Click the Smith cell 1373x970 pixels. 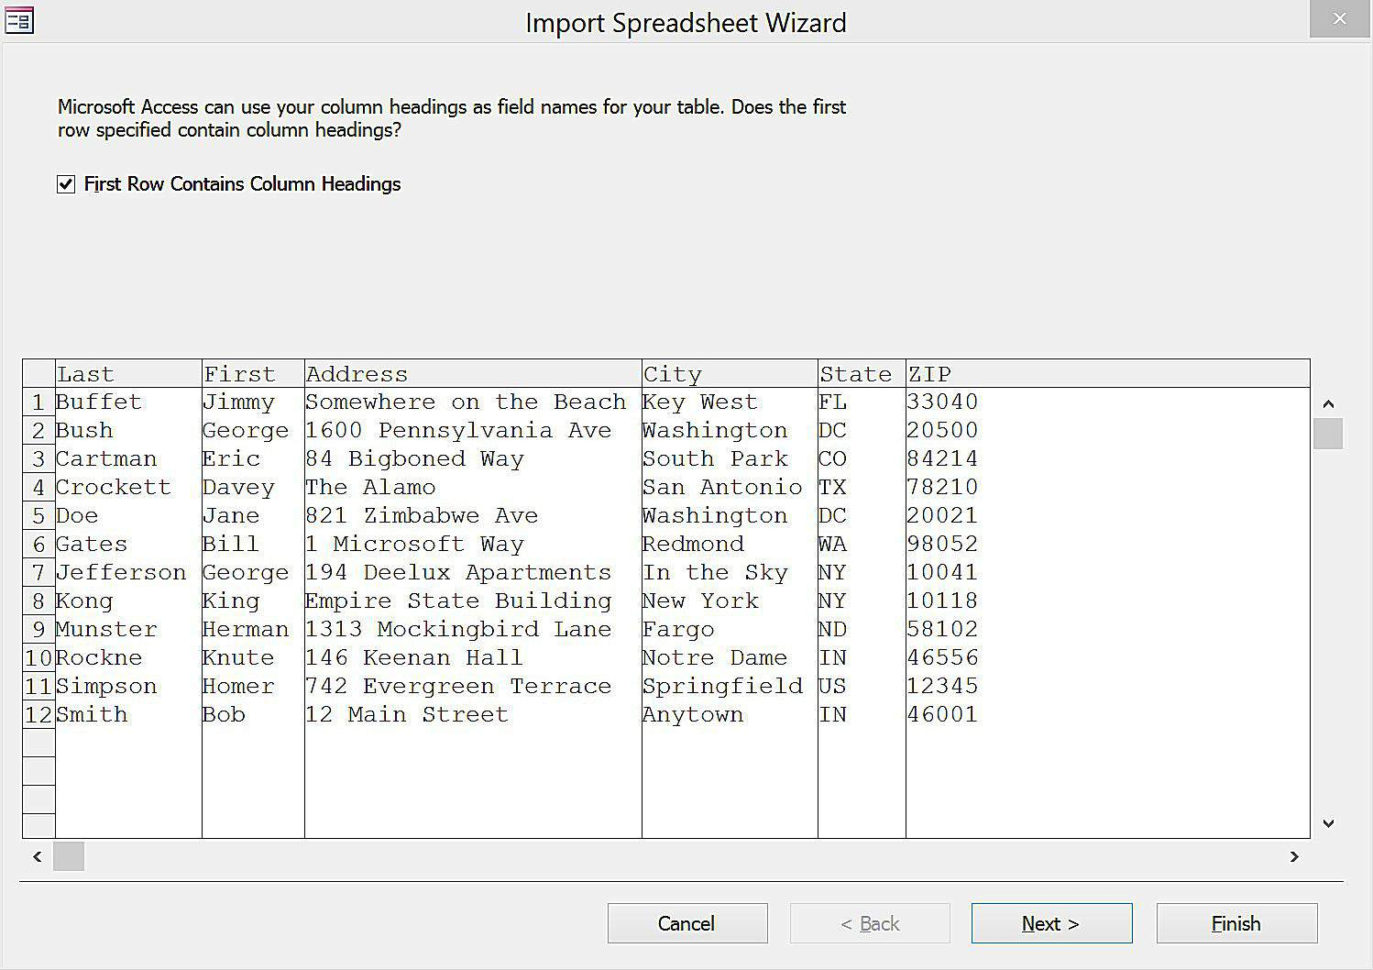(x=128, y=715)
